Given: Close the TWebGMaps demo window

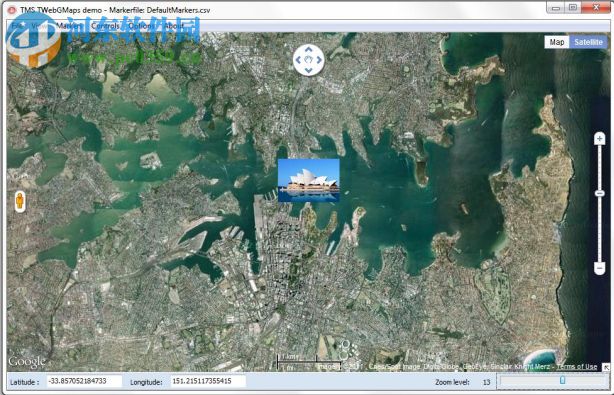Looking at the screenshot, I should [596, 7].
